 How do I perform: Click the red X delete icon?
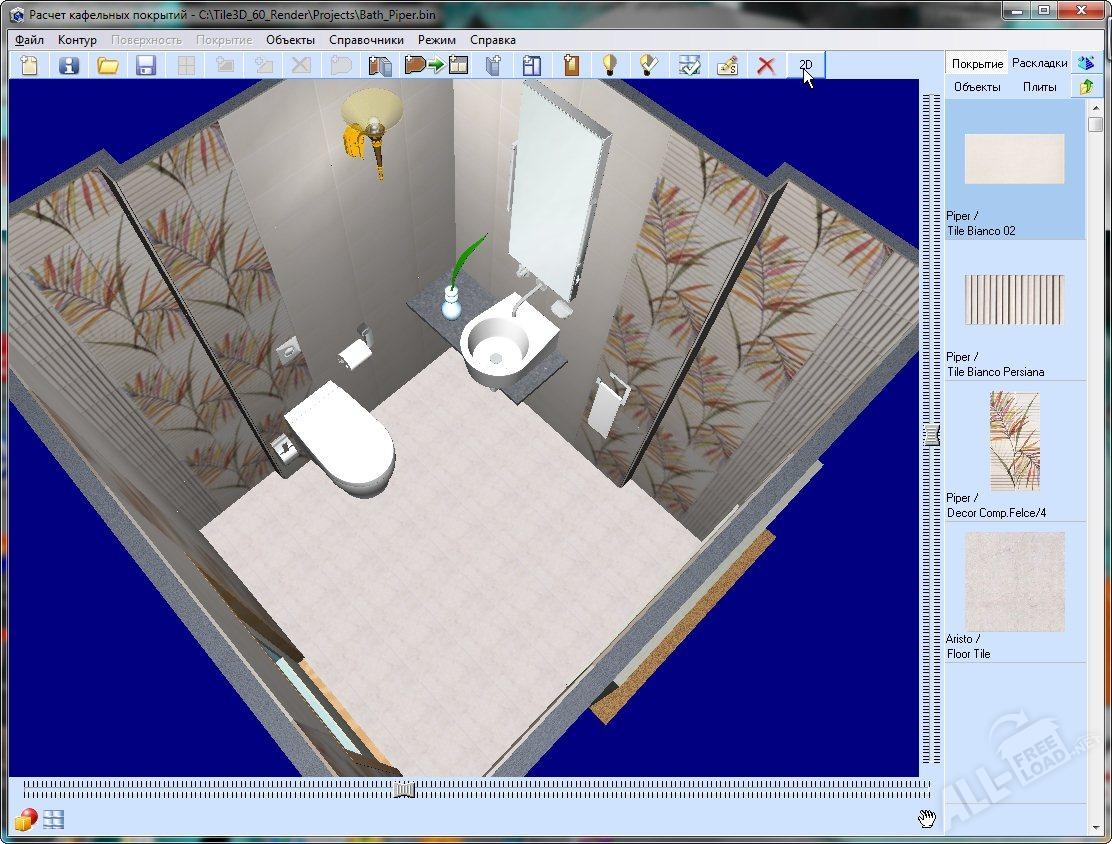pos(766,66)
